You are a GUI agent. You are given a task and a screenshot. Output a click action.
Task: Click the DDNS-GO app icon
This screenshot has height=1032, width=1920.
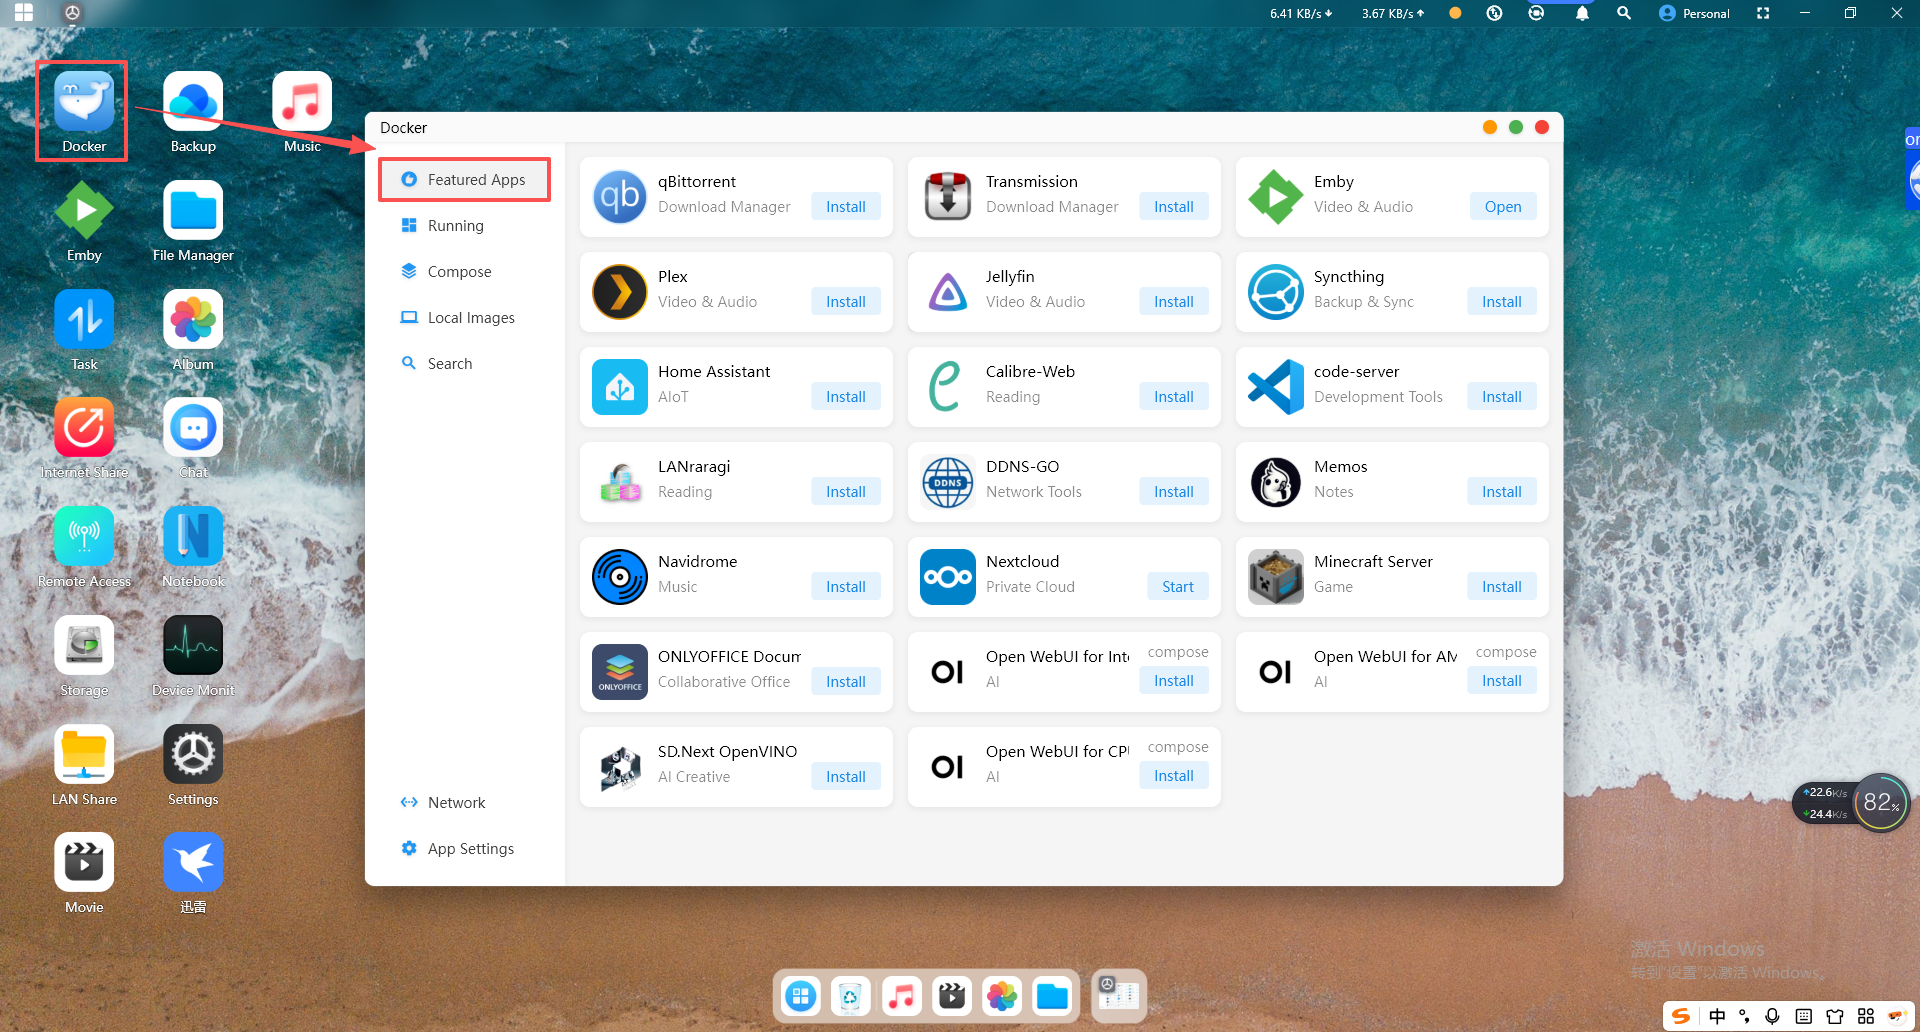point(948,482)
